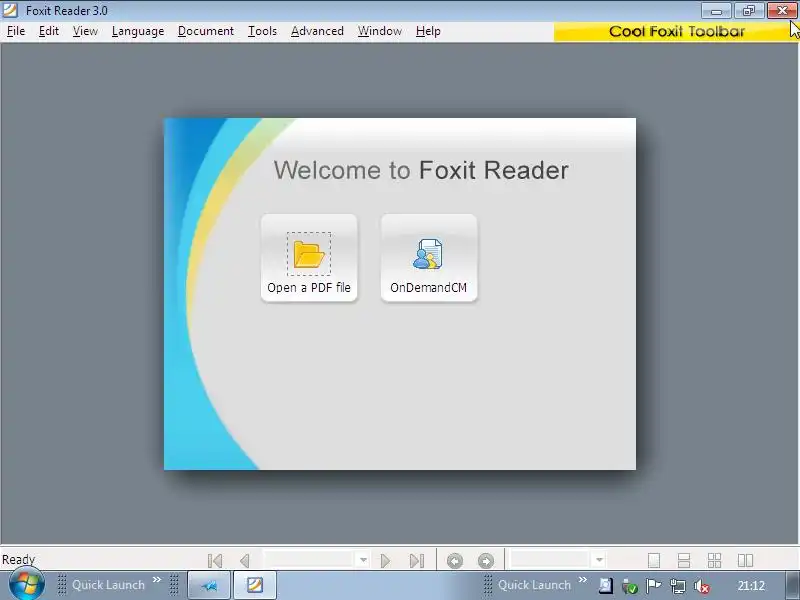Select continuous facing pages layout icon

pos(714,560)
